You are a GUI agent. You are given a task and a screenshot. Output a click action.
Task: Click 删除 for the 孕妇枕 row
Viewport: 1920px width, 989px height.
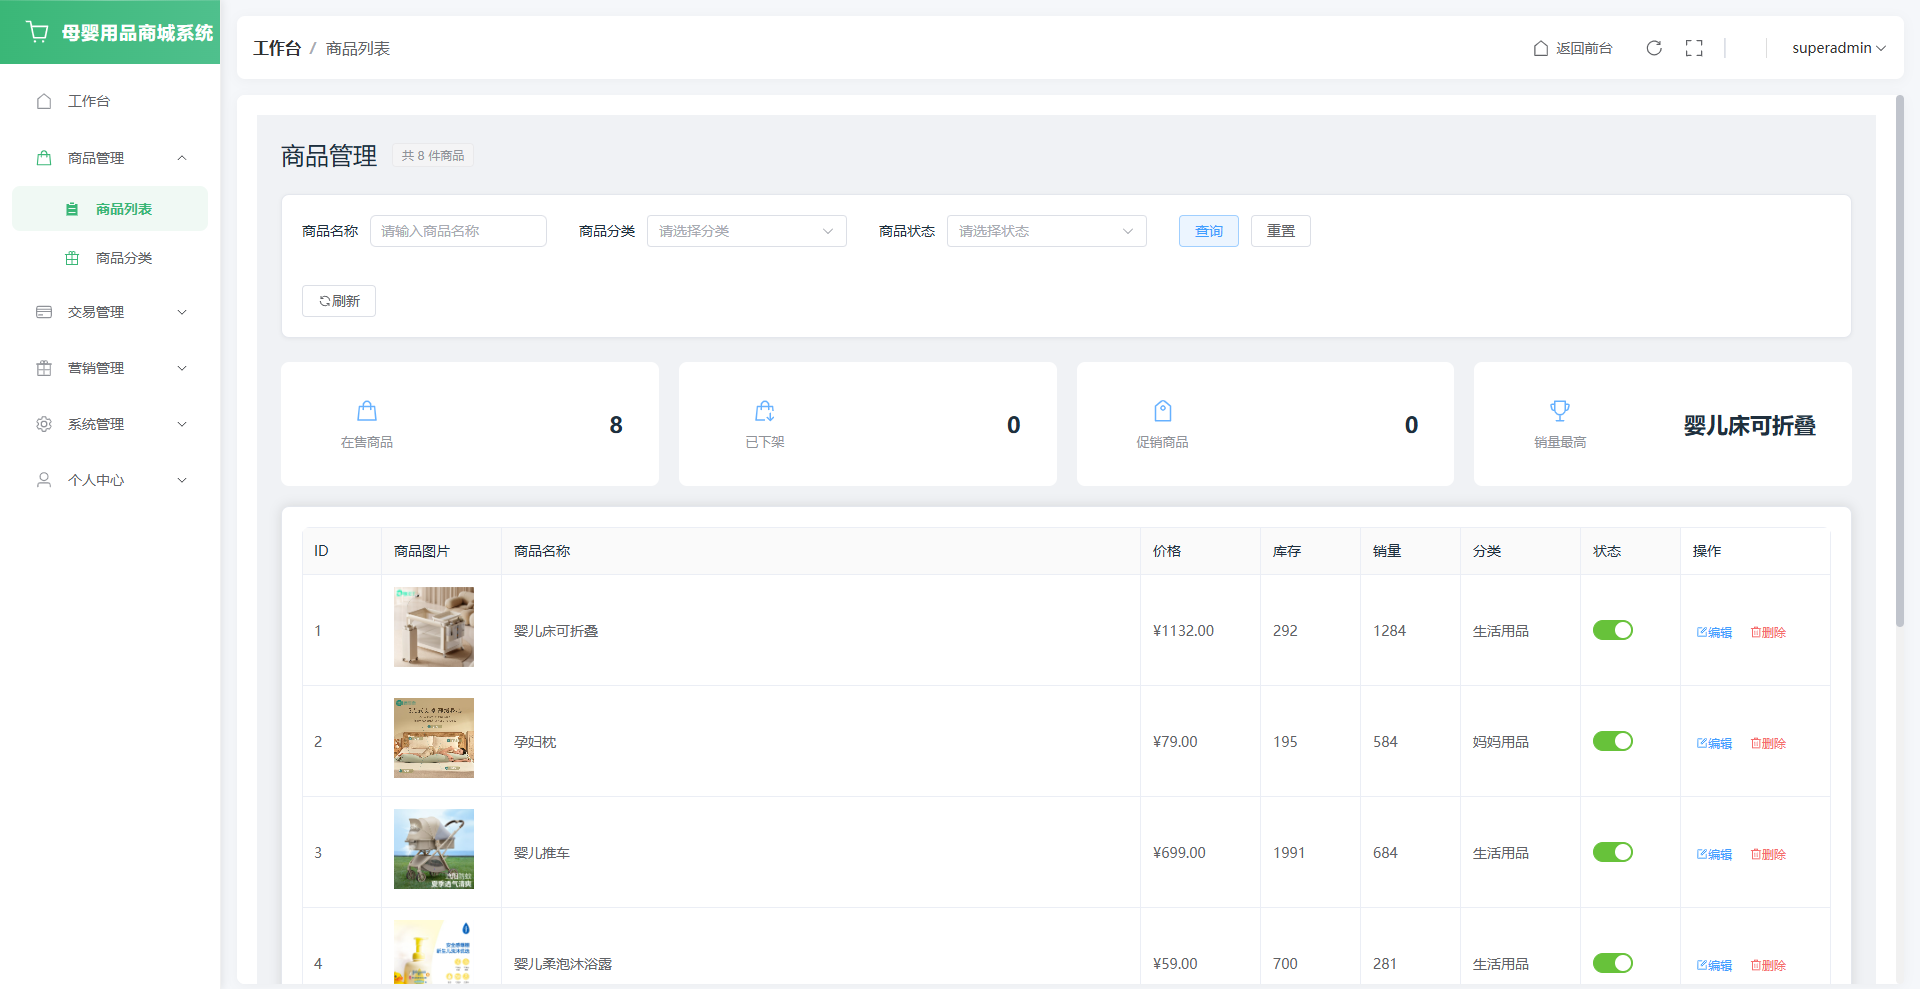click(x=1768, y=743)
